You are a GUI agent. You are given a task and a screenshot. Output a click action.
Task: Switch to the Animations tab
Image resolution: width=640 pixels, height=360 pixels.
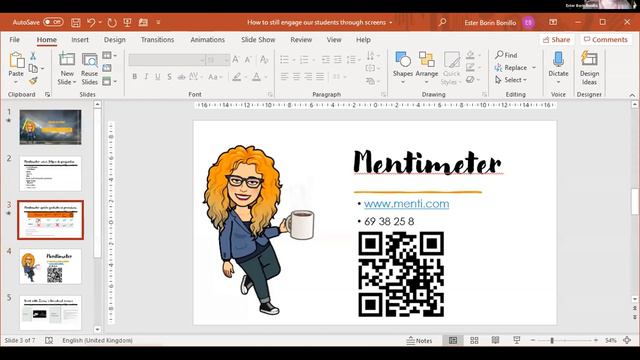point(207,40)
